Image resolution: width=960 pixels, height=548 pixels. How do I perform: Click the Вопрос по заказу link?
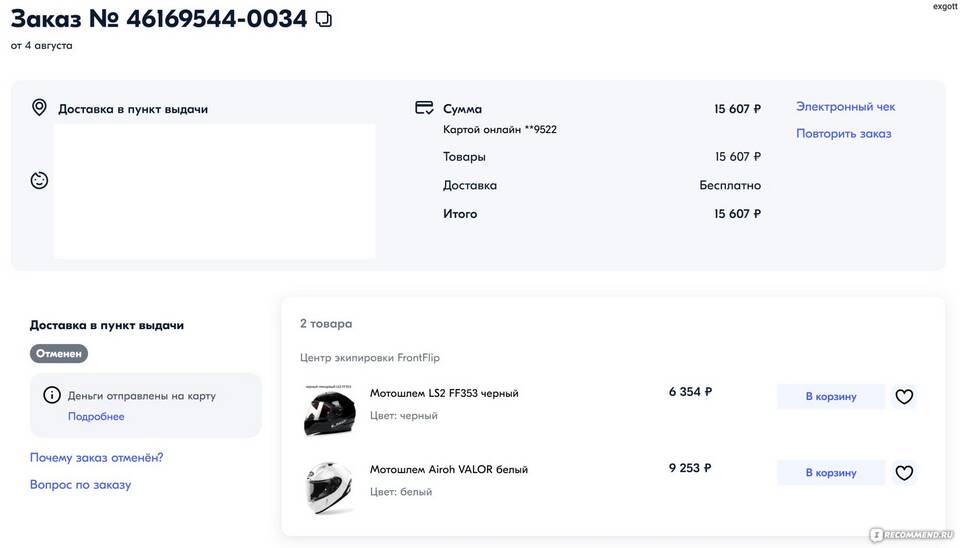(80, 485)
